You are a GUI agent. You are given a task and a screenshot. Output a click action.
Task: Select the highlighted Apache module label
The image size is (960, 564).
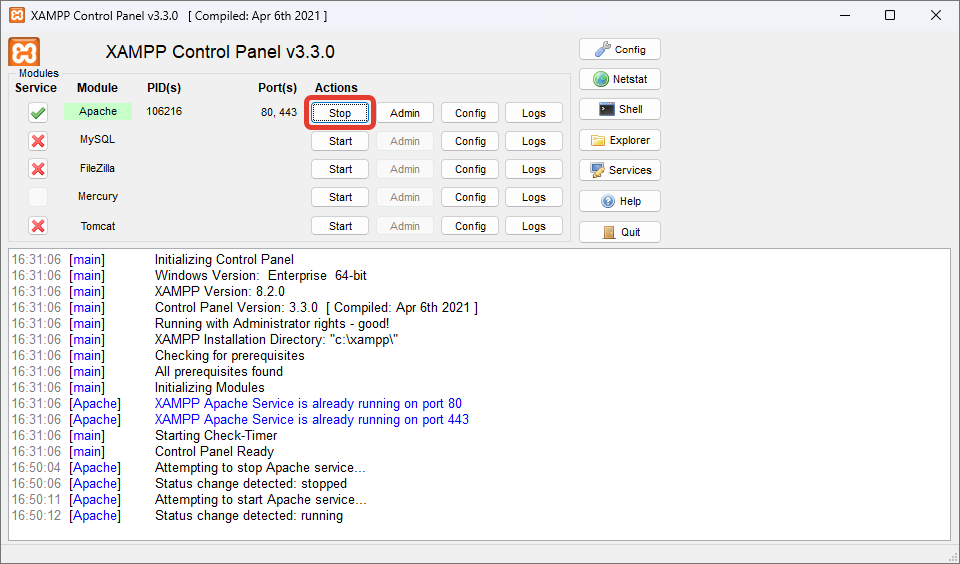[98, 111]
